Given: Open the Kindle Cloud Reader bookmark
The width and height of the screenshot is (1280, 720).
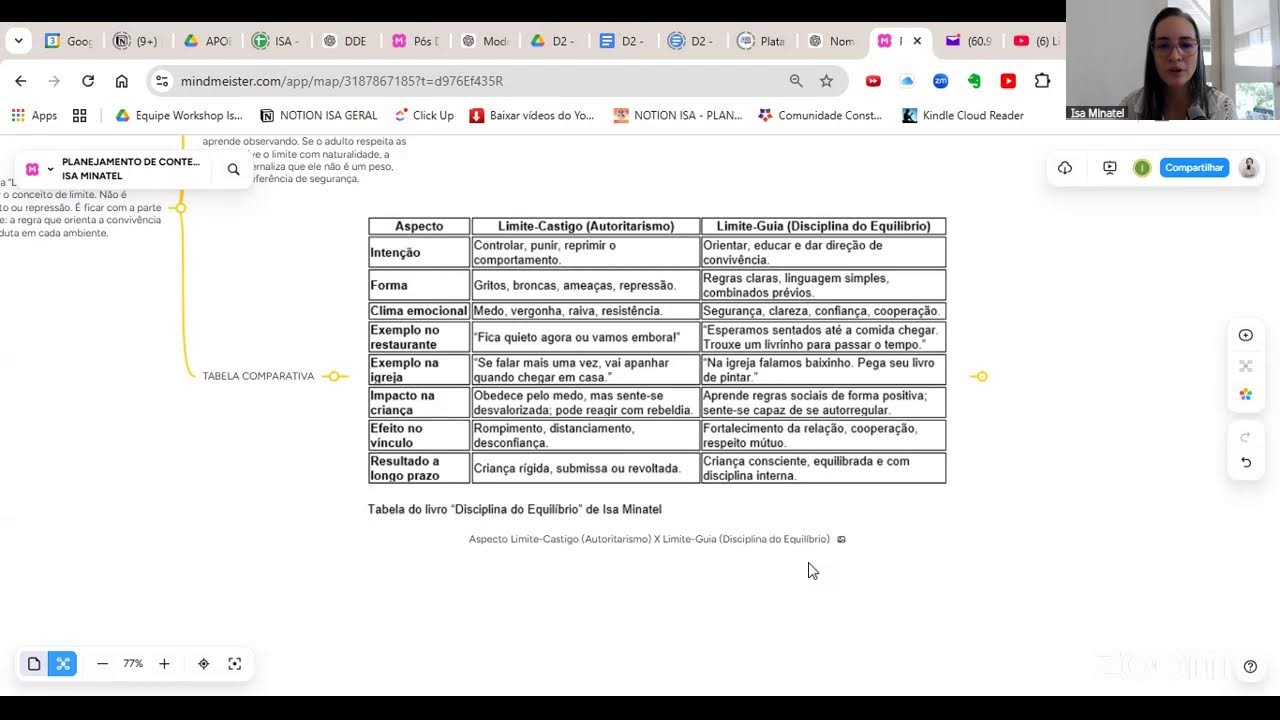Looking at the screenshot, I should [963, 115].
